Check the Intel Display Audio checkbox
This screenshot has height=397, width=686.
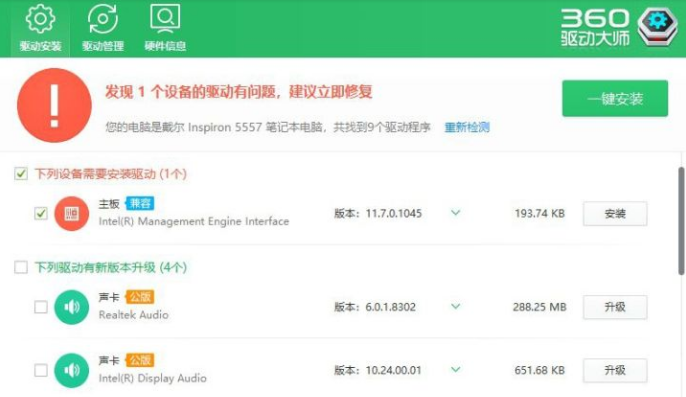41,370
